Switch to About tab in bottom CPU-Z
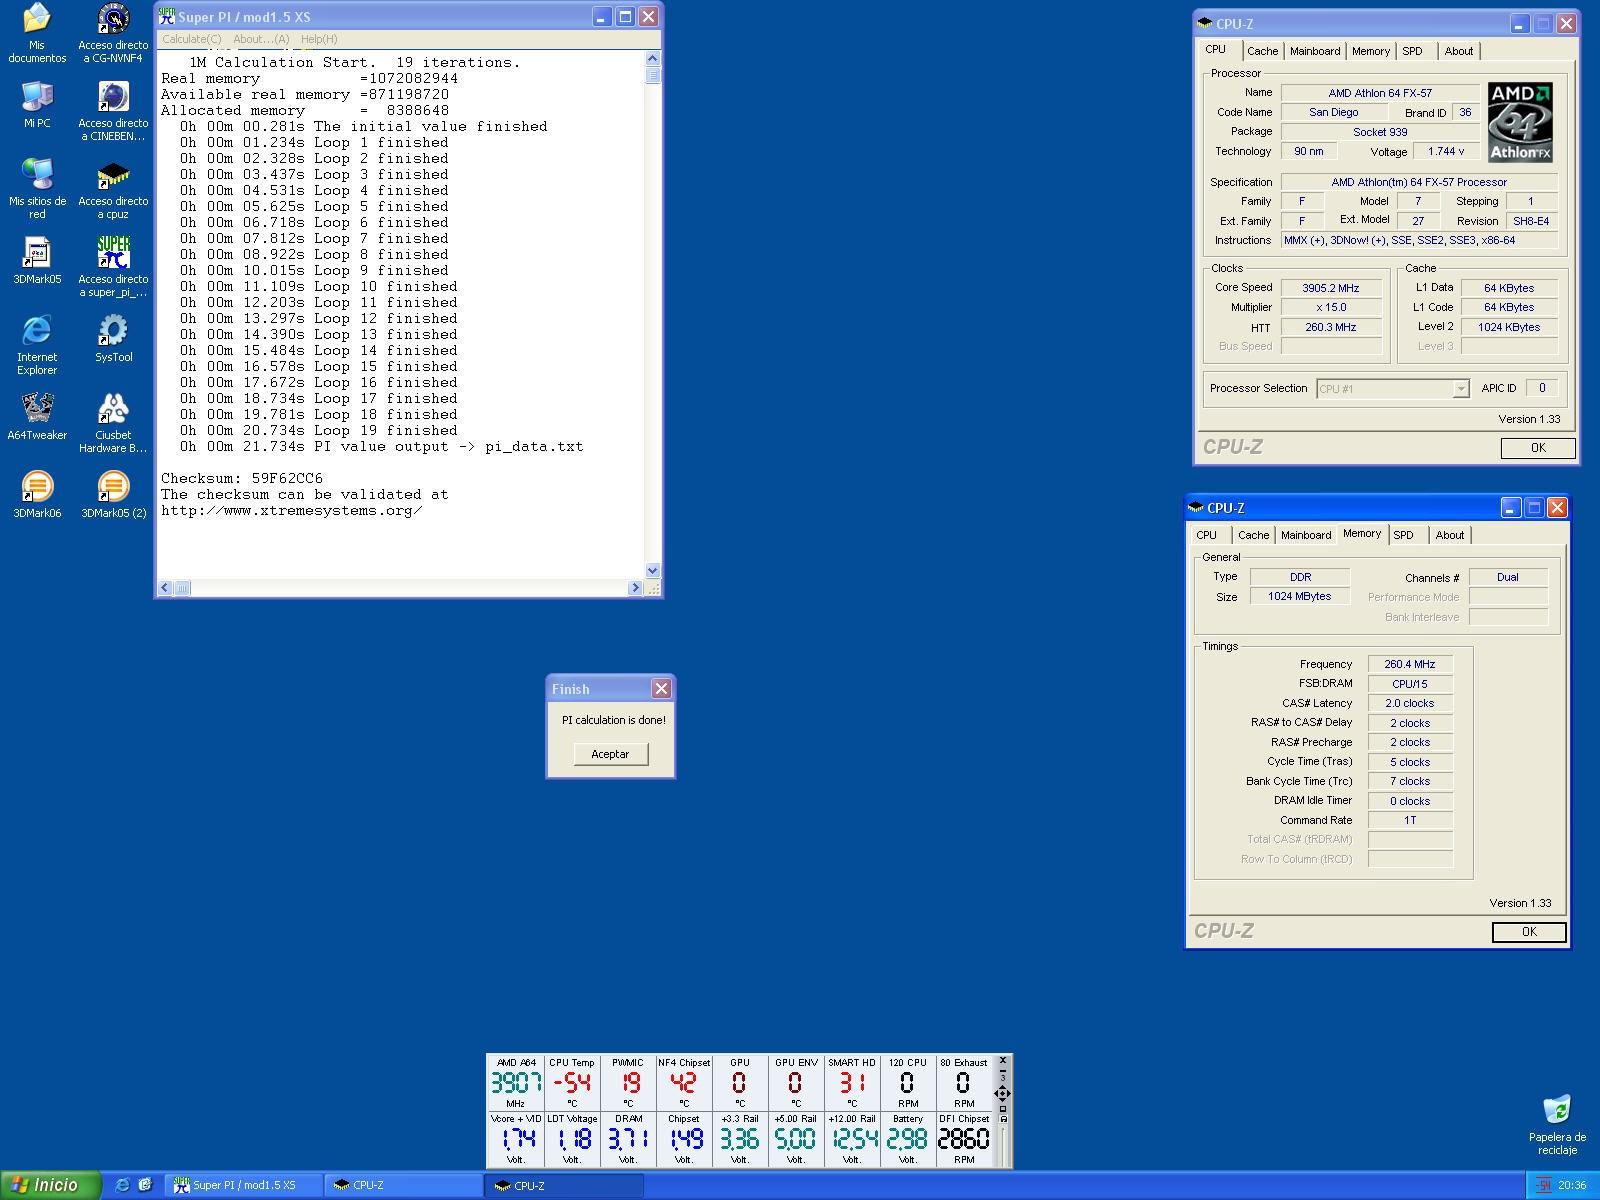 pos(1450,535)
